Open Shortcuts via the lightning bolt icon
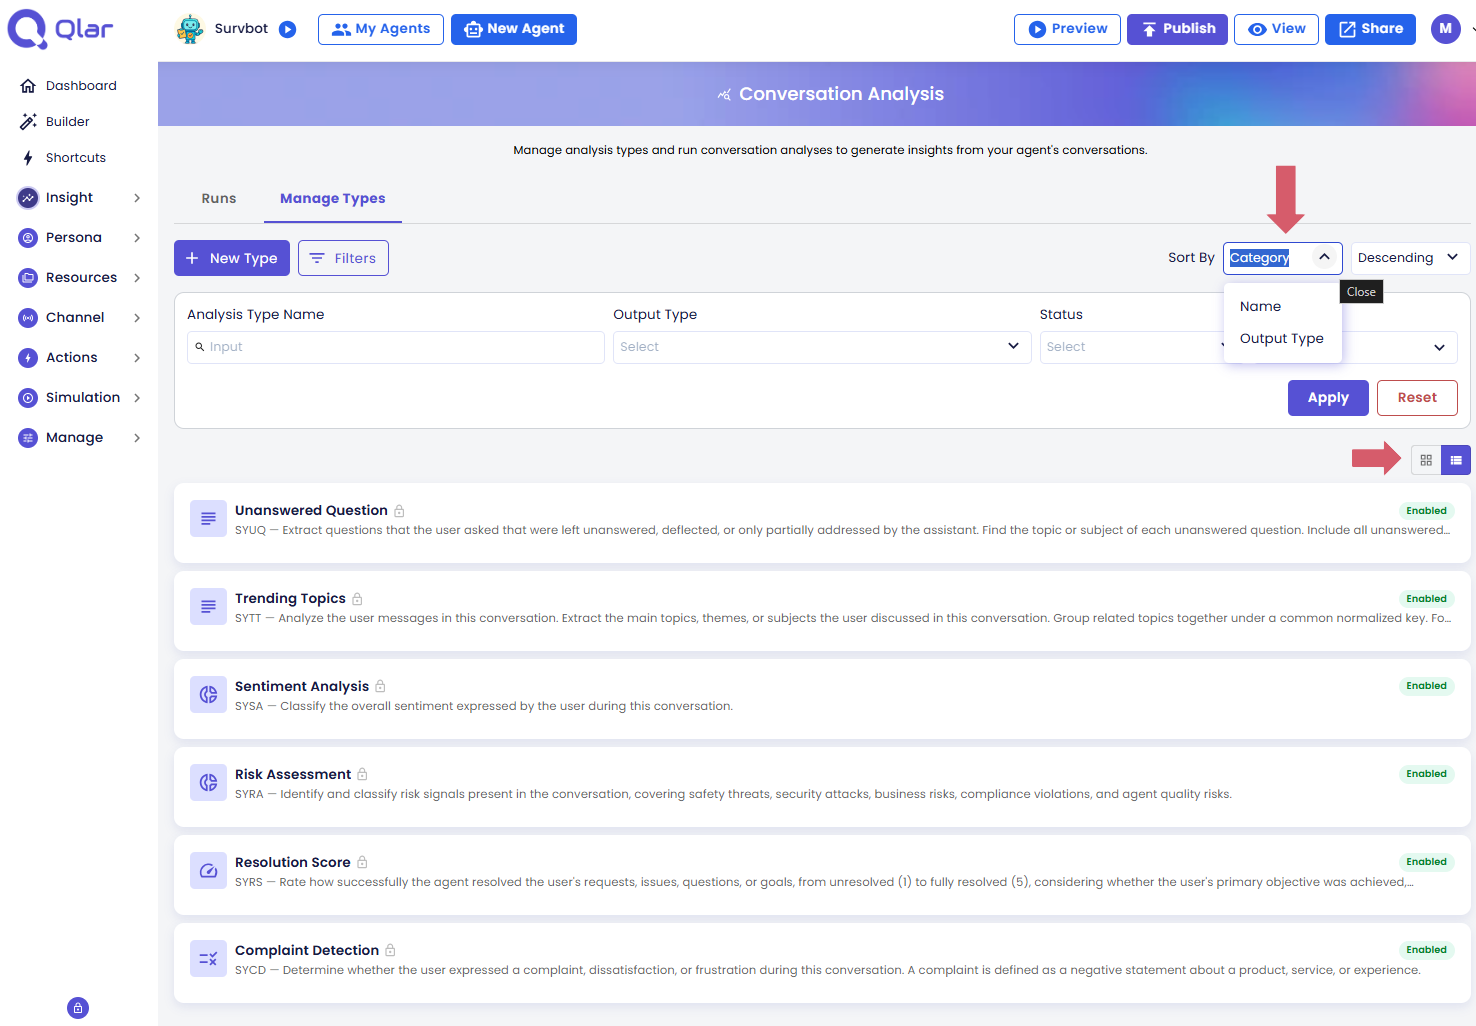This screenshot has height=1026, width=1476. [x=28, y=158]
